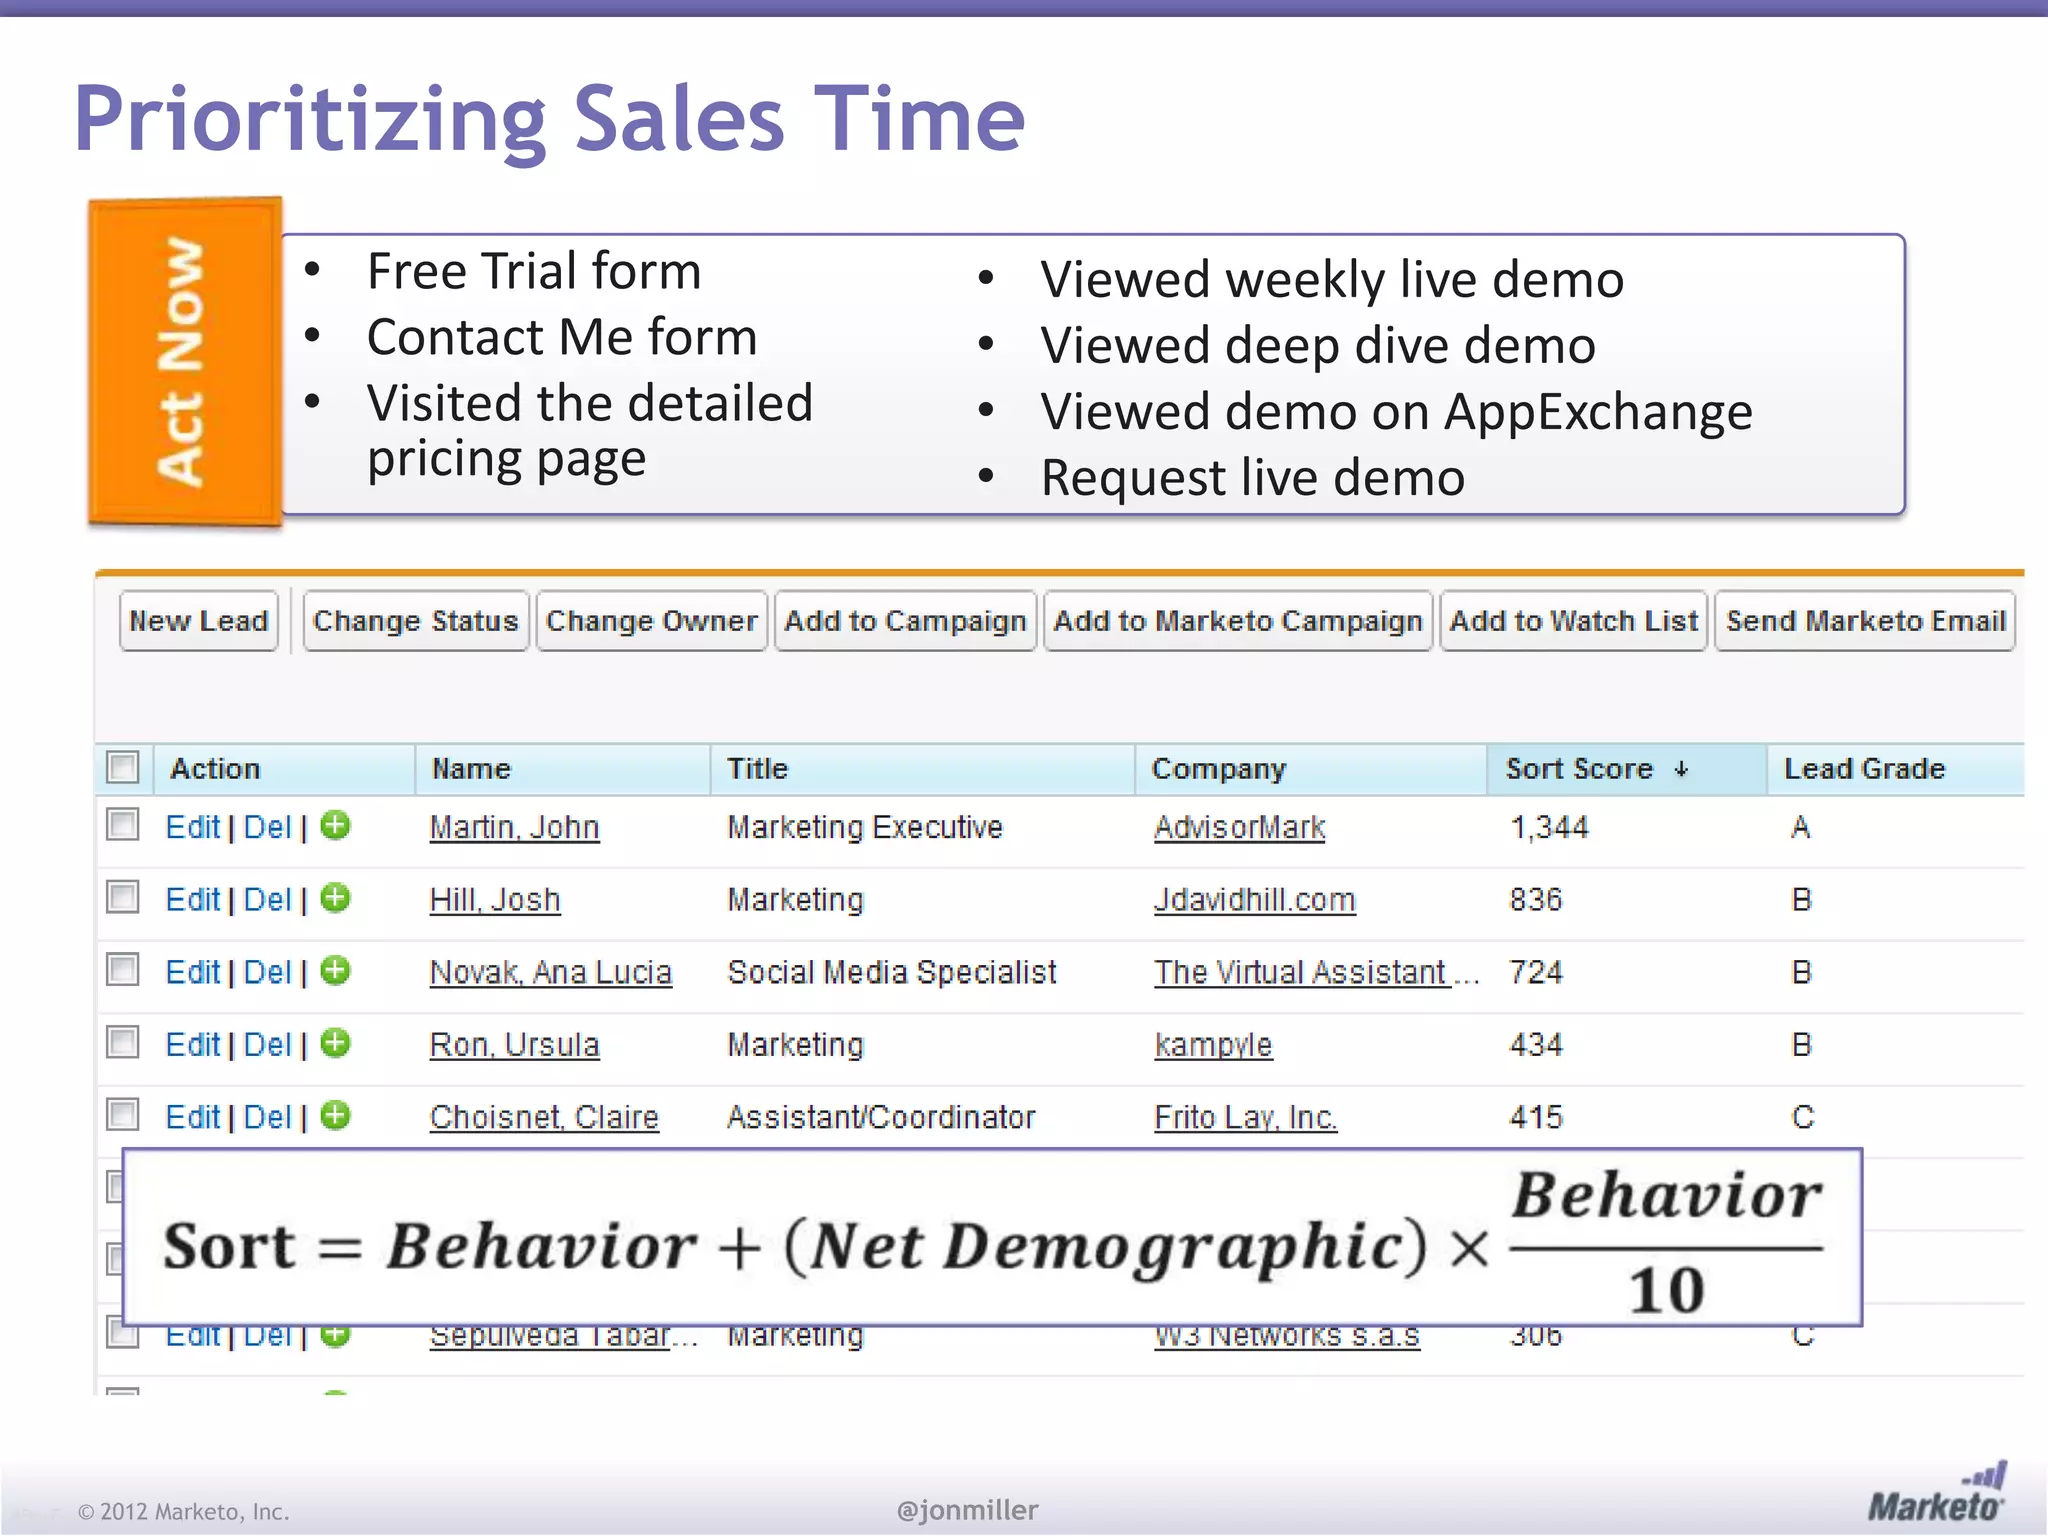Image resolution: width=2048 pixels, height=1536 pixels.
Task: Click Add to Marketo Campaign button
Action: [x=1238, y=621]
